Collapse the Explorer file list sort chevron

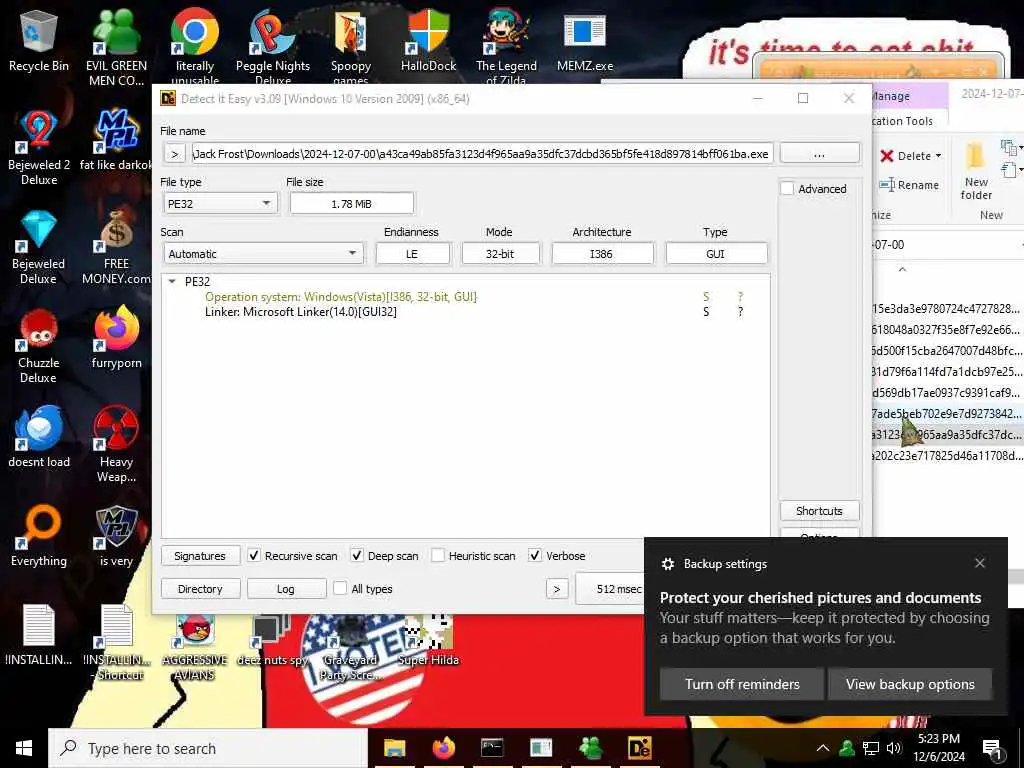click(903, 269)
